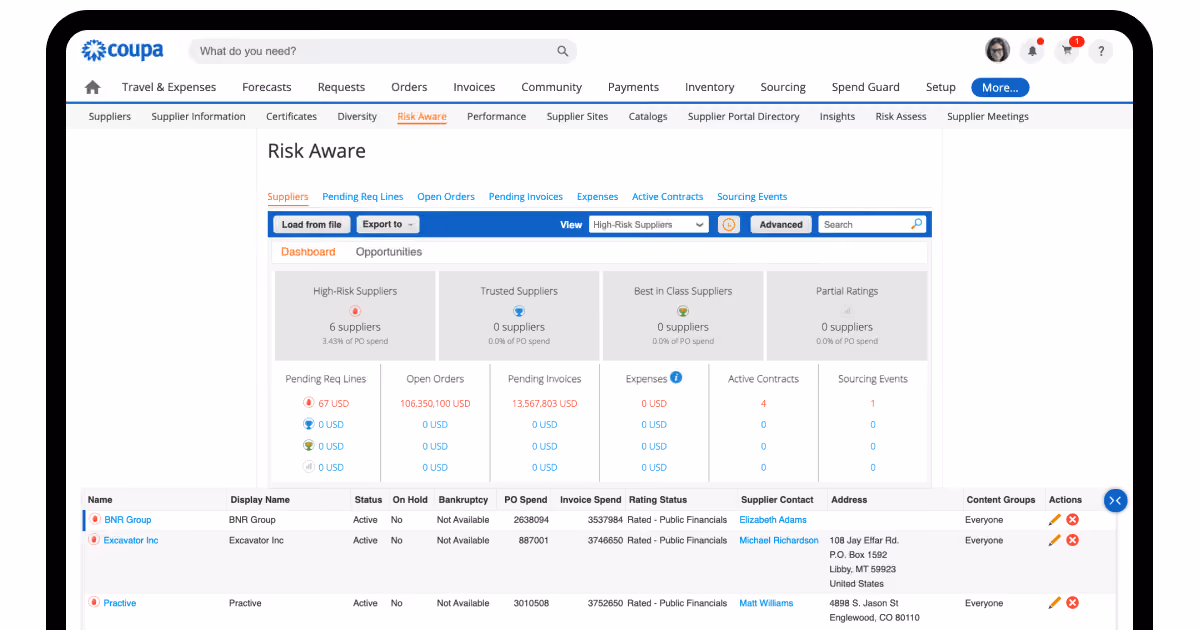Open the Active Contracts tab
The width and height of the screenshot is (1200, 630).
[x=667, y=197]
